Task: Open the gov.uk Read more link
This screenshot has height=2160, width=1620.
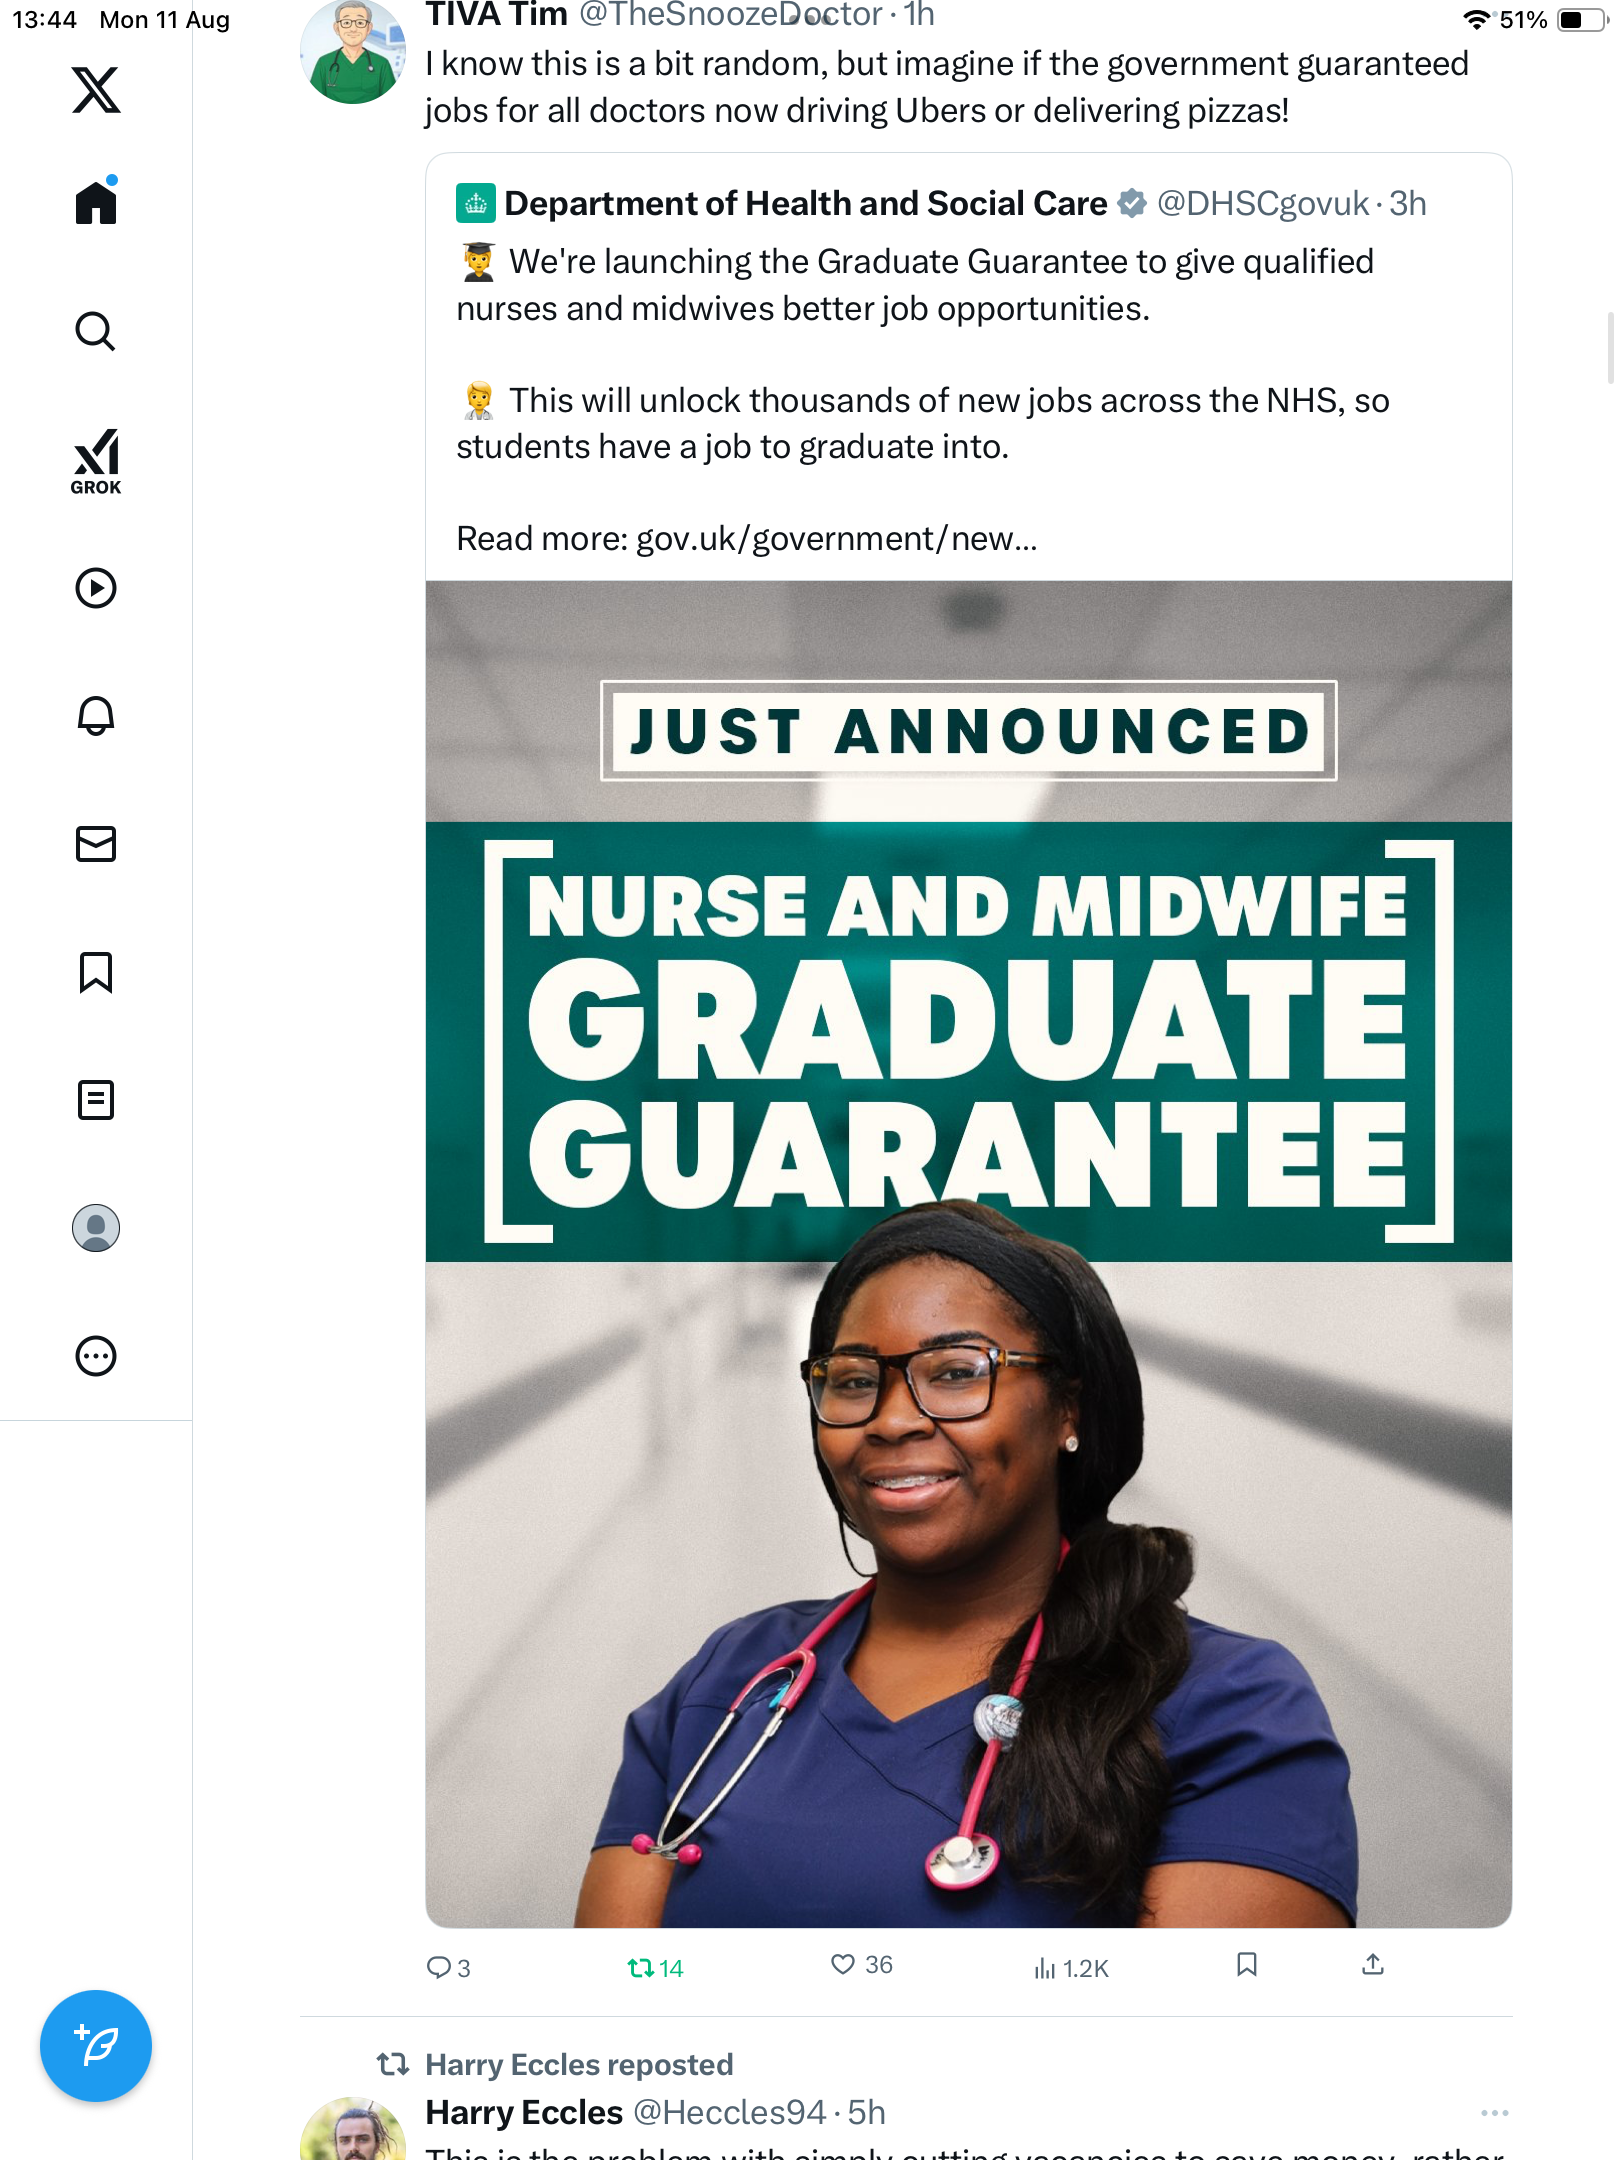Action: (x=837, y=539)
